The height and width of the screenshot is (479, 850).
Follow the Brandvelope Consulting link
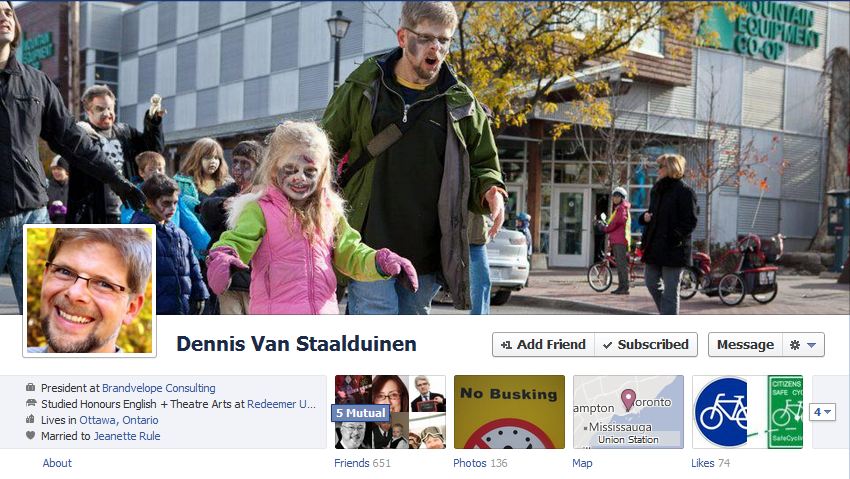159,388
